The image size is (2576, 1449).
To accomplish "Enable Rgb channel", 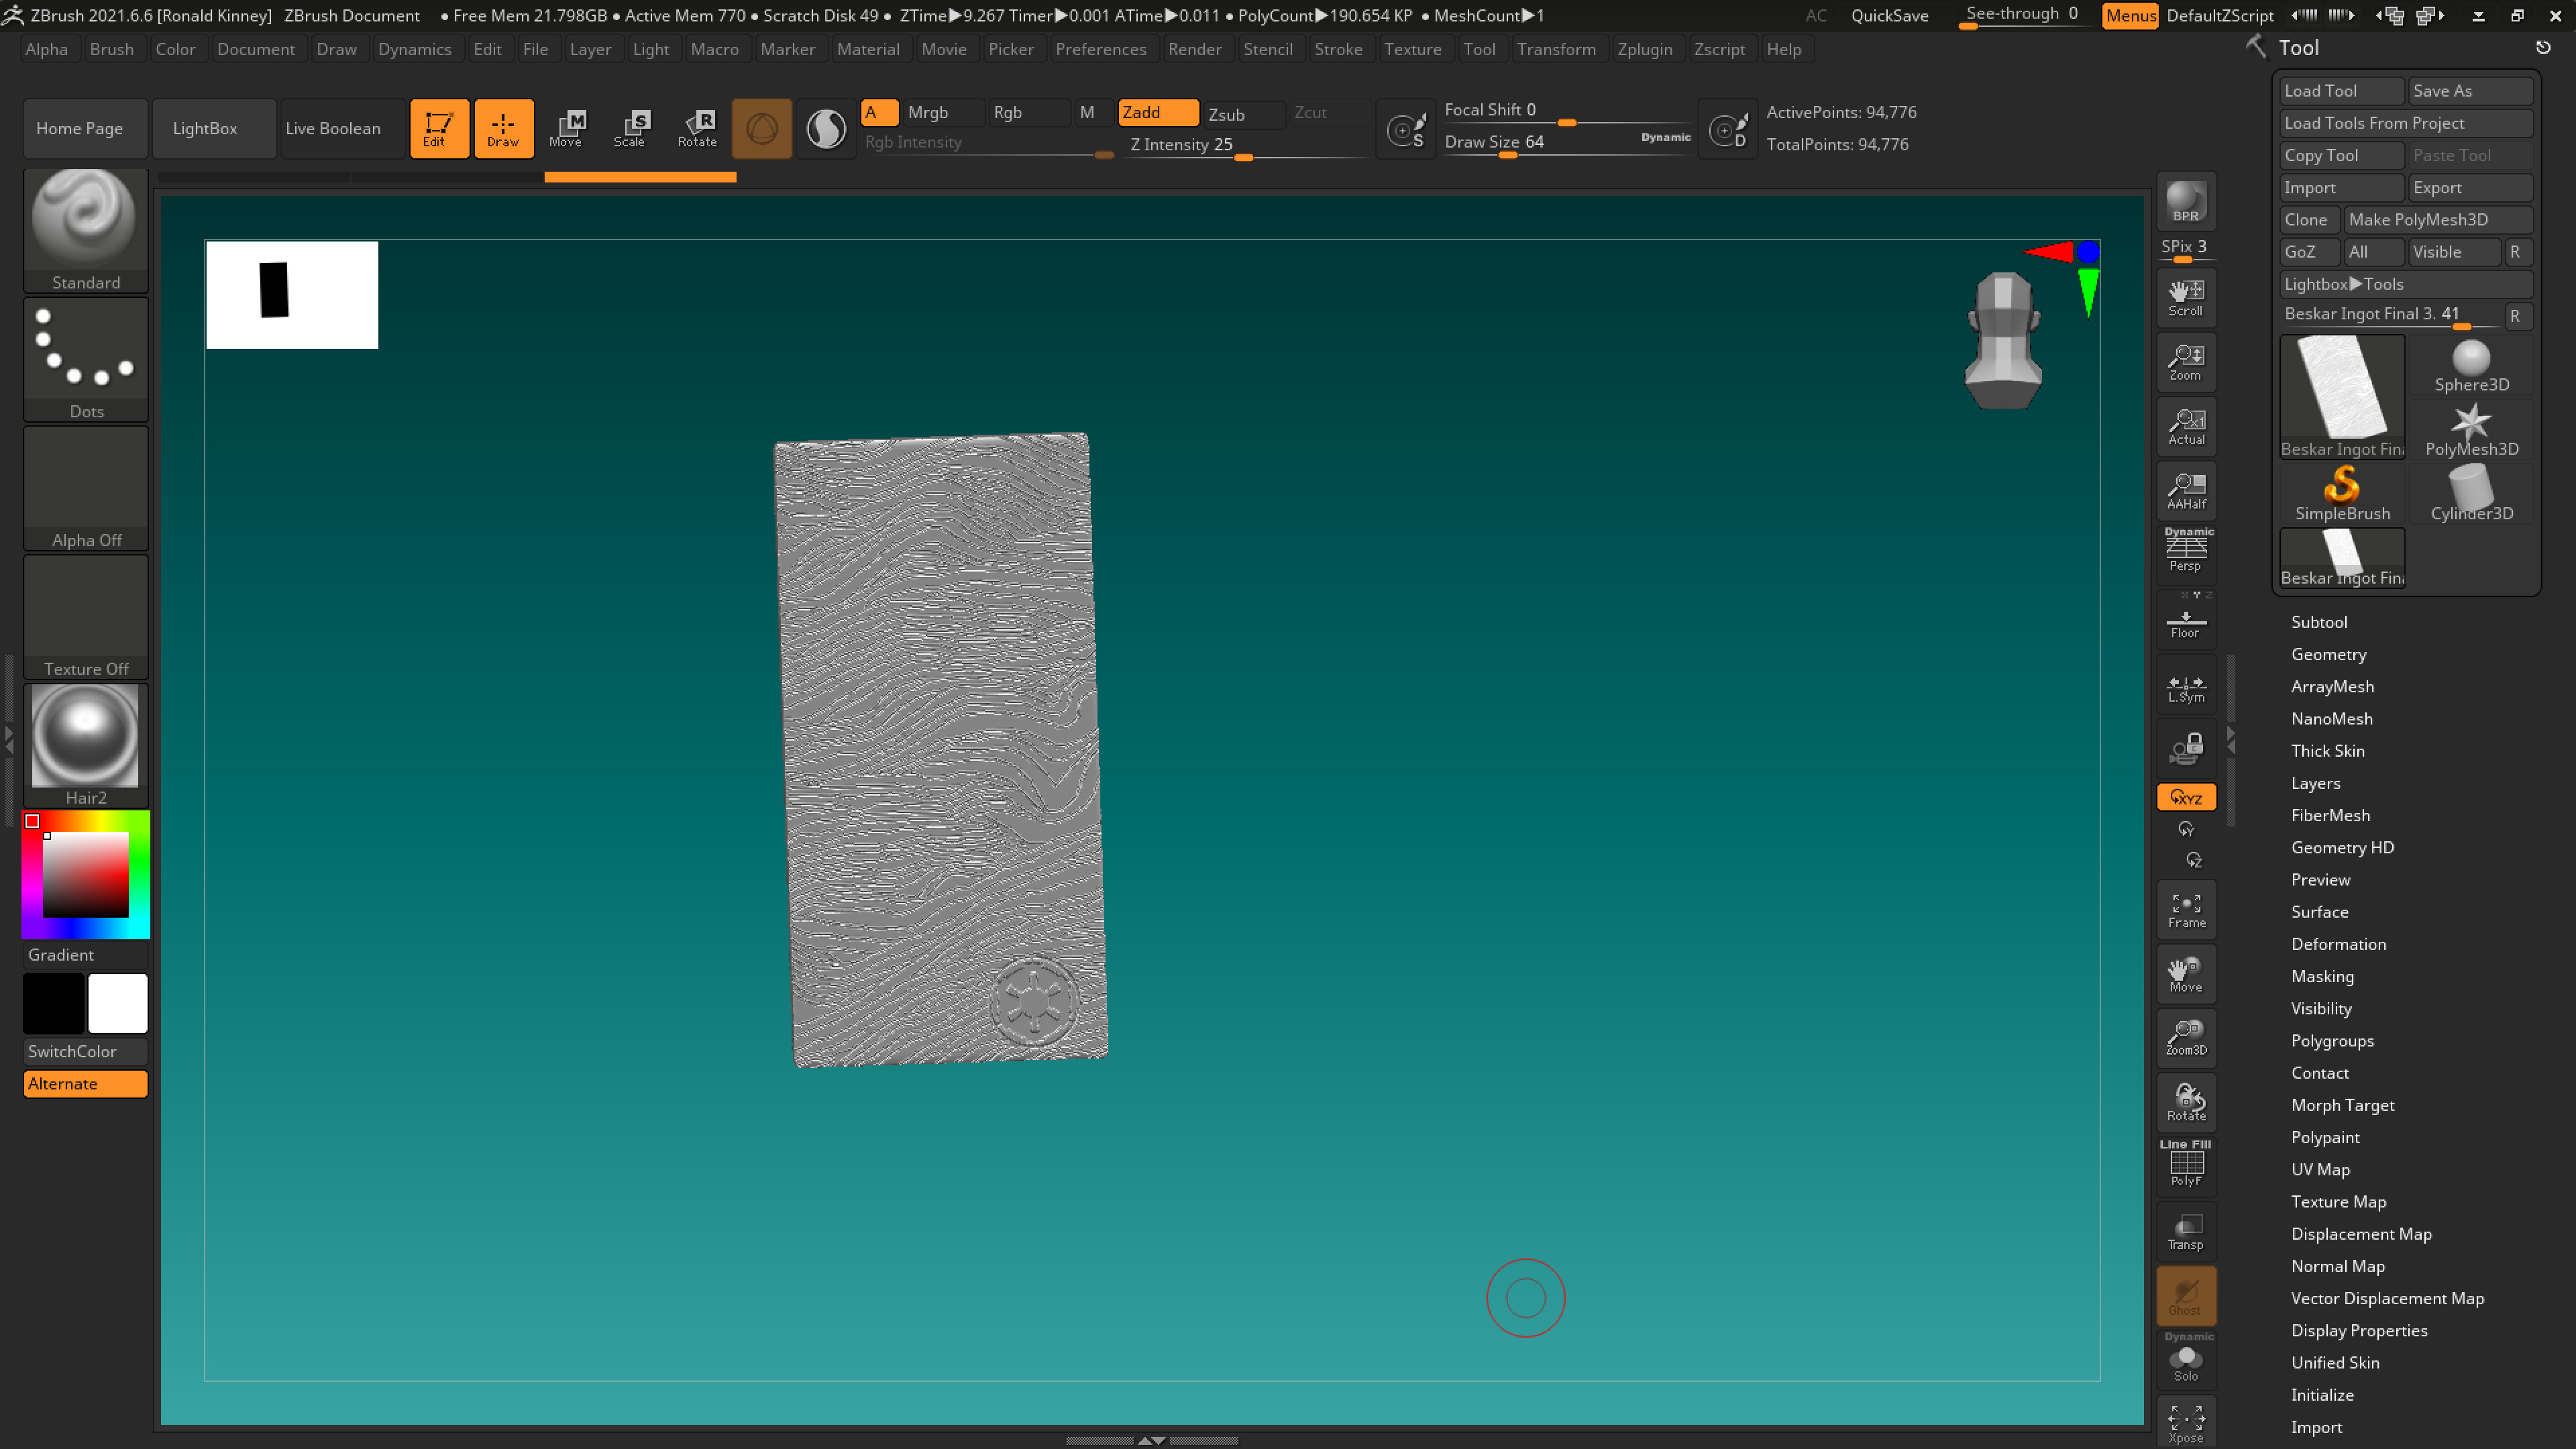I will pyautogui.click(x=1028, y=112).
